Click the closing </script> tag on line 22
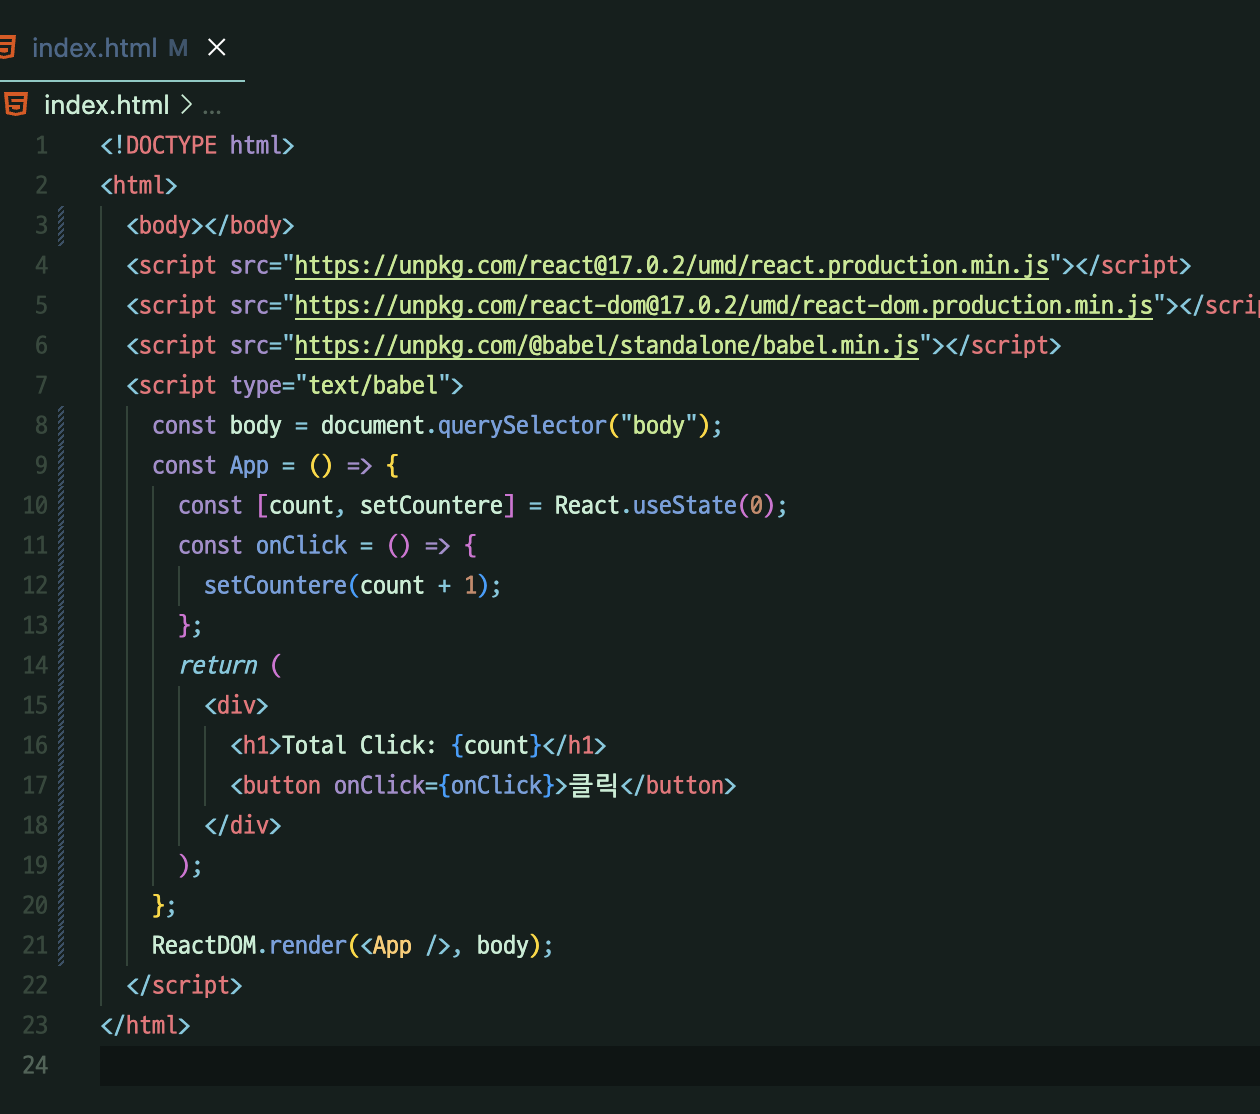The height and width of the screenshot is (1114, 1260). tap(184, 986)
